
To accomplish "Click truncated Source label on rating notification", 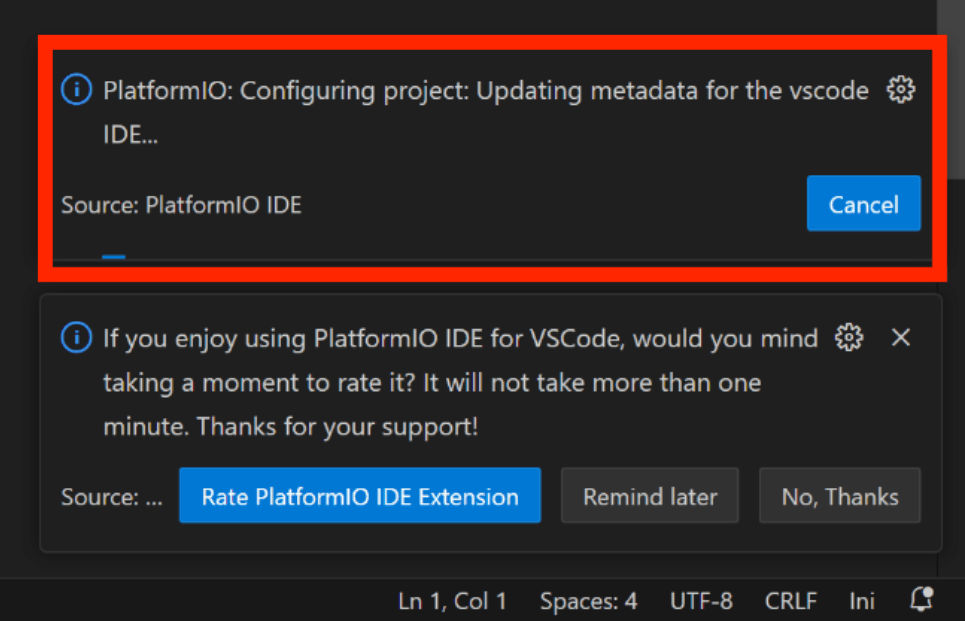I will click(111, 497).
